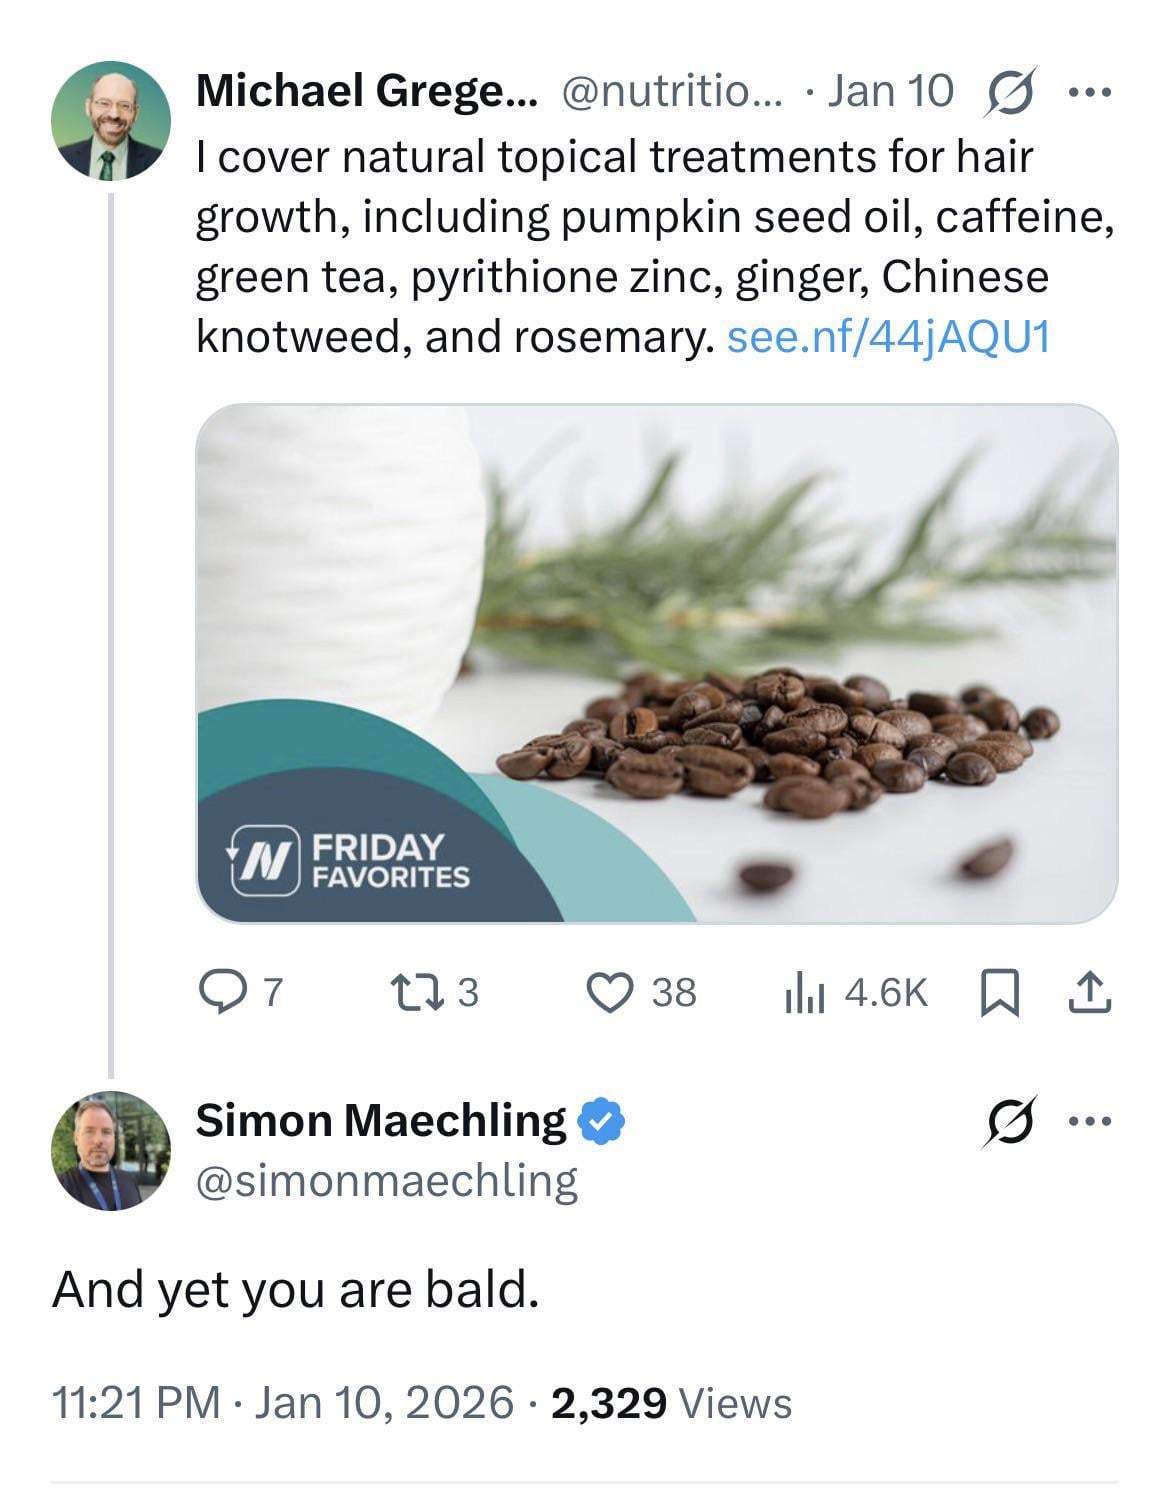Open Michael Greger's profile picture
The height and width of the screenshot is (1496, 1170).
click(110, 120)
